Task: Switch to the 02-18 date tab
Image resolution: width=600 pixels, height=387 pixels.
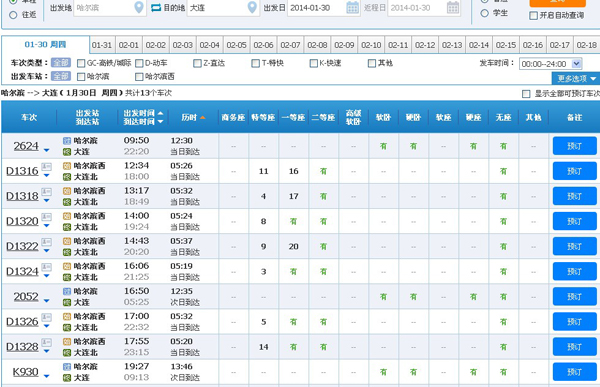Action: [x=587, y=45]
